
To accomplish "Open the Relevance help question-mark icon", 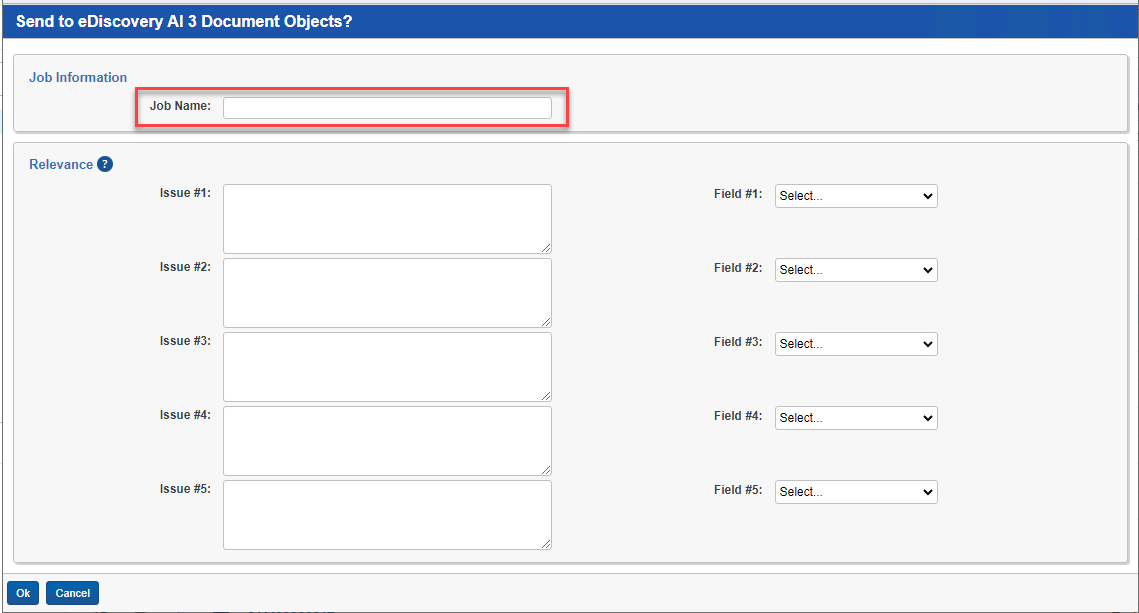I will click(x=105, y=164).
